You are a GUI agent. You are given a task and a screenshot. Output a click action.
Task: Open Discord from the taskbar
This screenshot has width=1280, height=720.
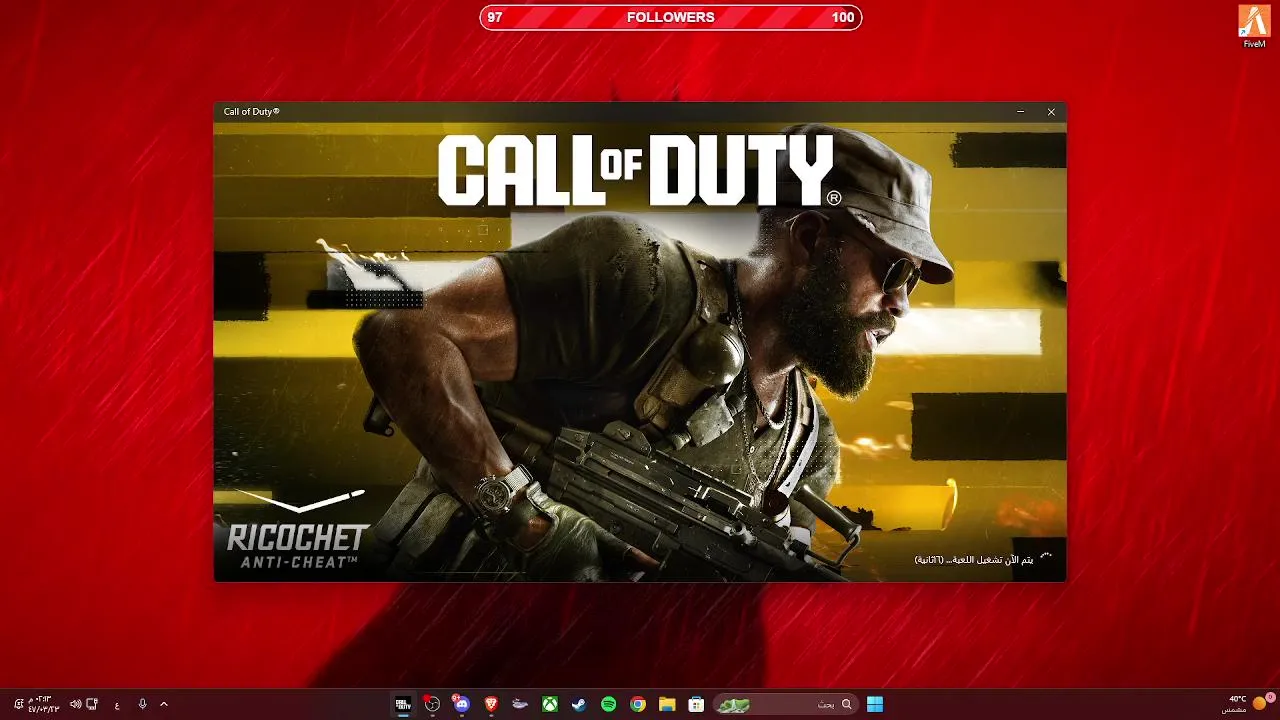point(461,704)
